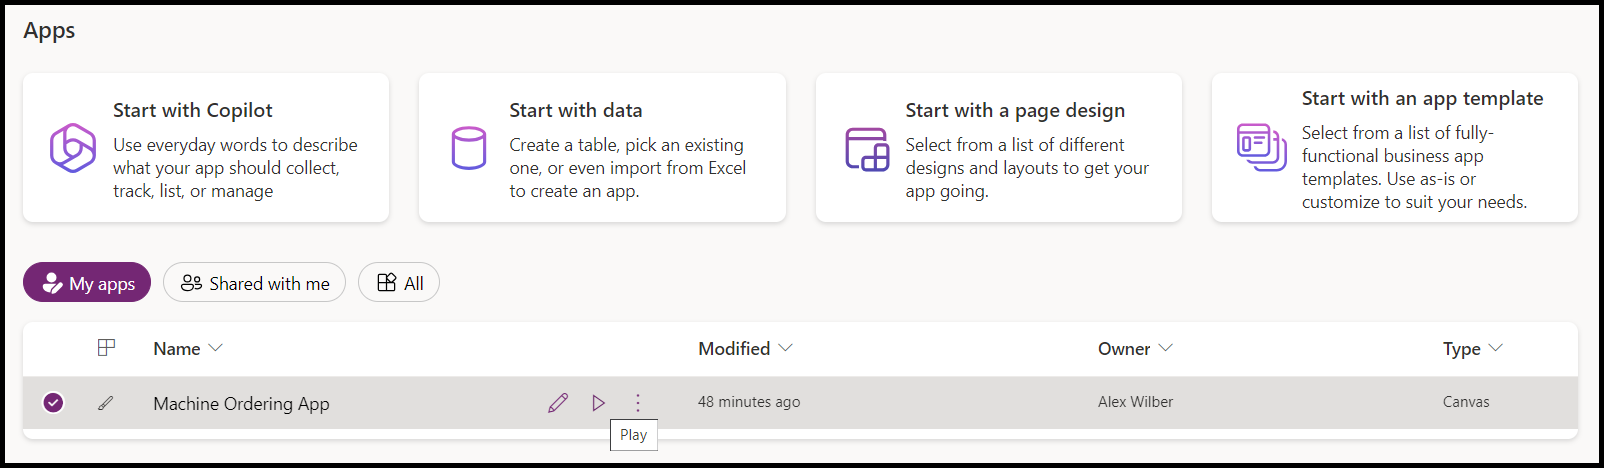Select the My apps tab
This screenshot has width=1604, height=468.
point(87,283)
